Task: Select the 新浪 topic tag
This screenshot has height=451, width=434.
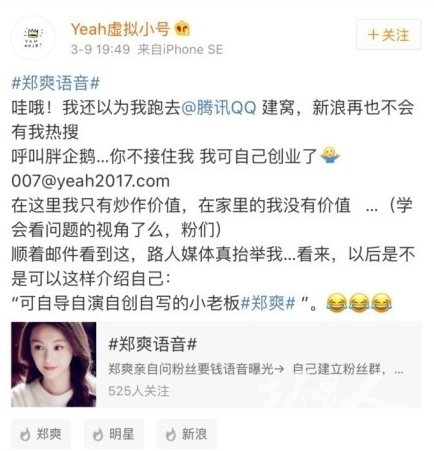Action: 186,435
